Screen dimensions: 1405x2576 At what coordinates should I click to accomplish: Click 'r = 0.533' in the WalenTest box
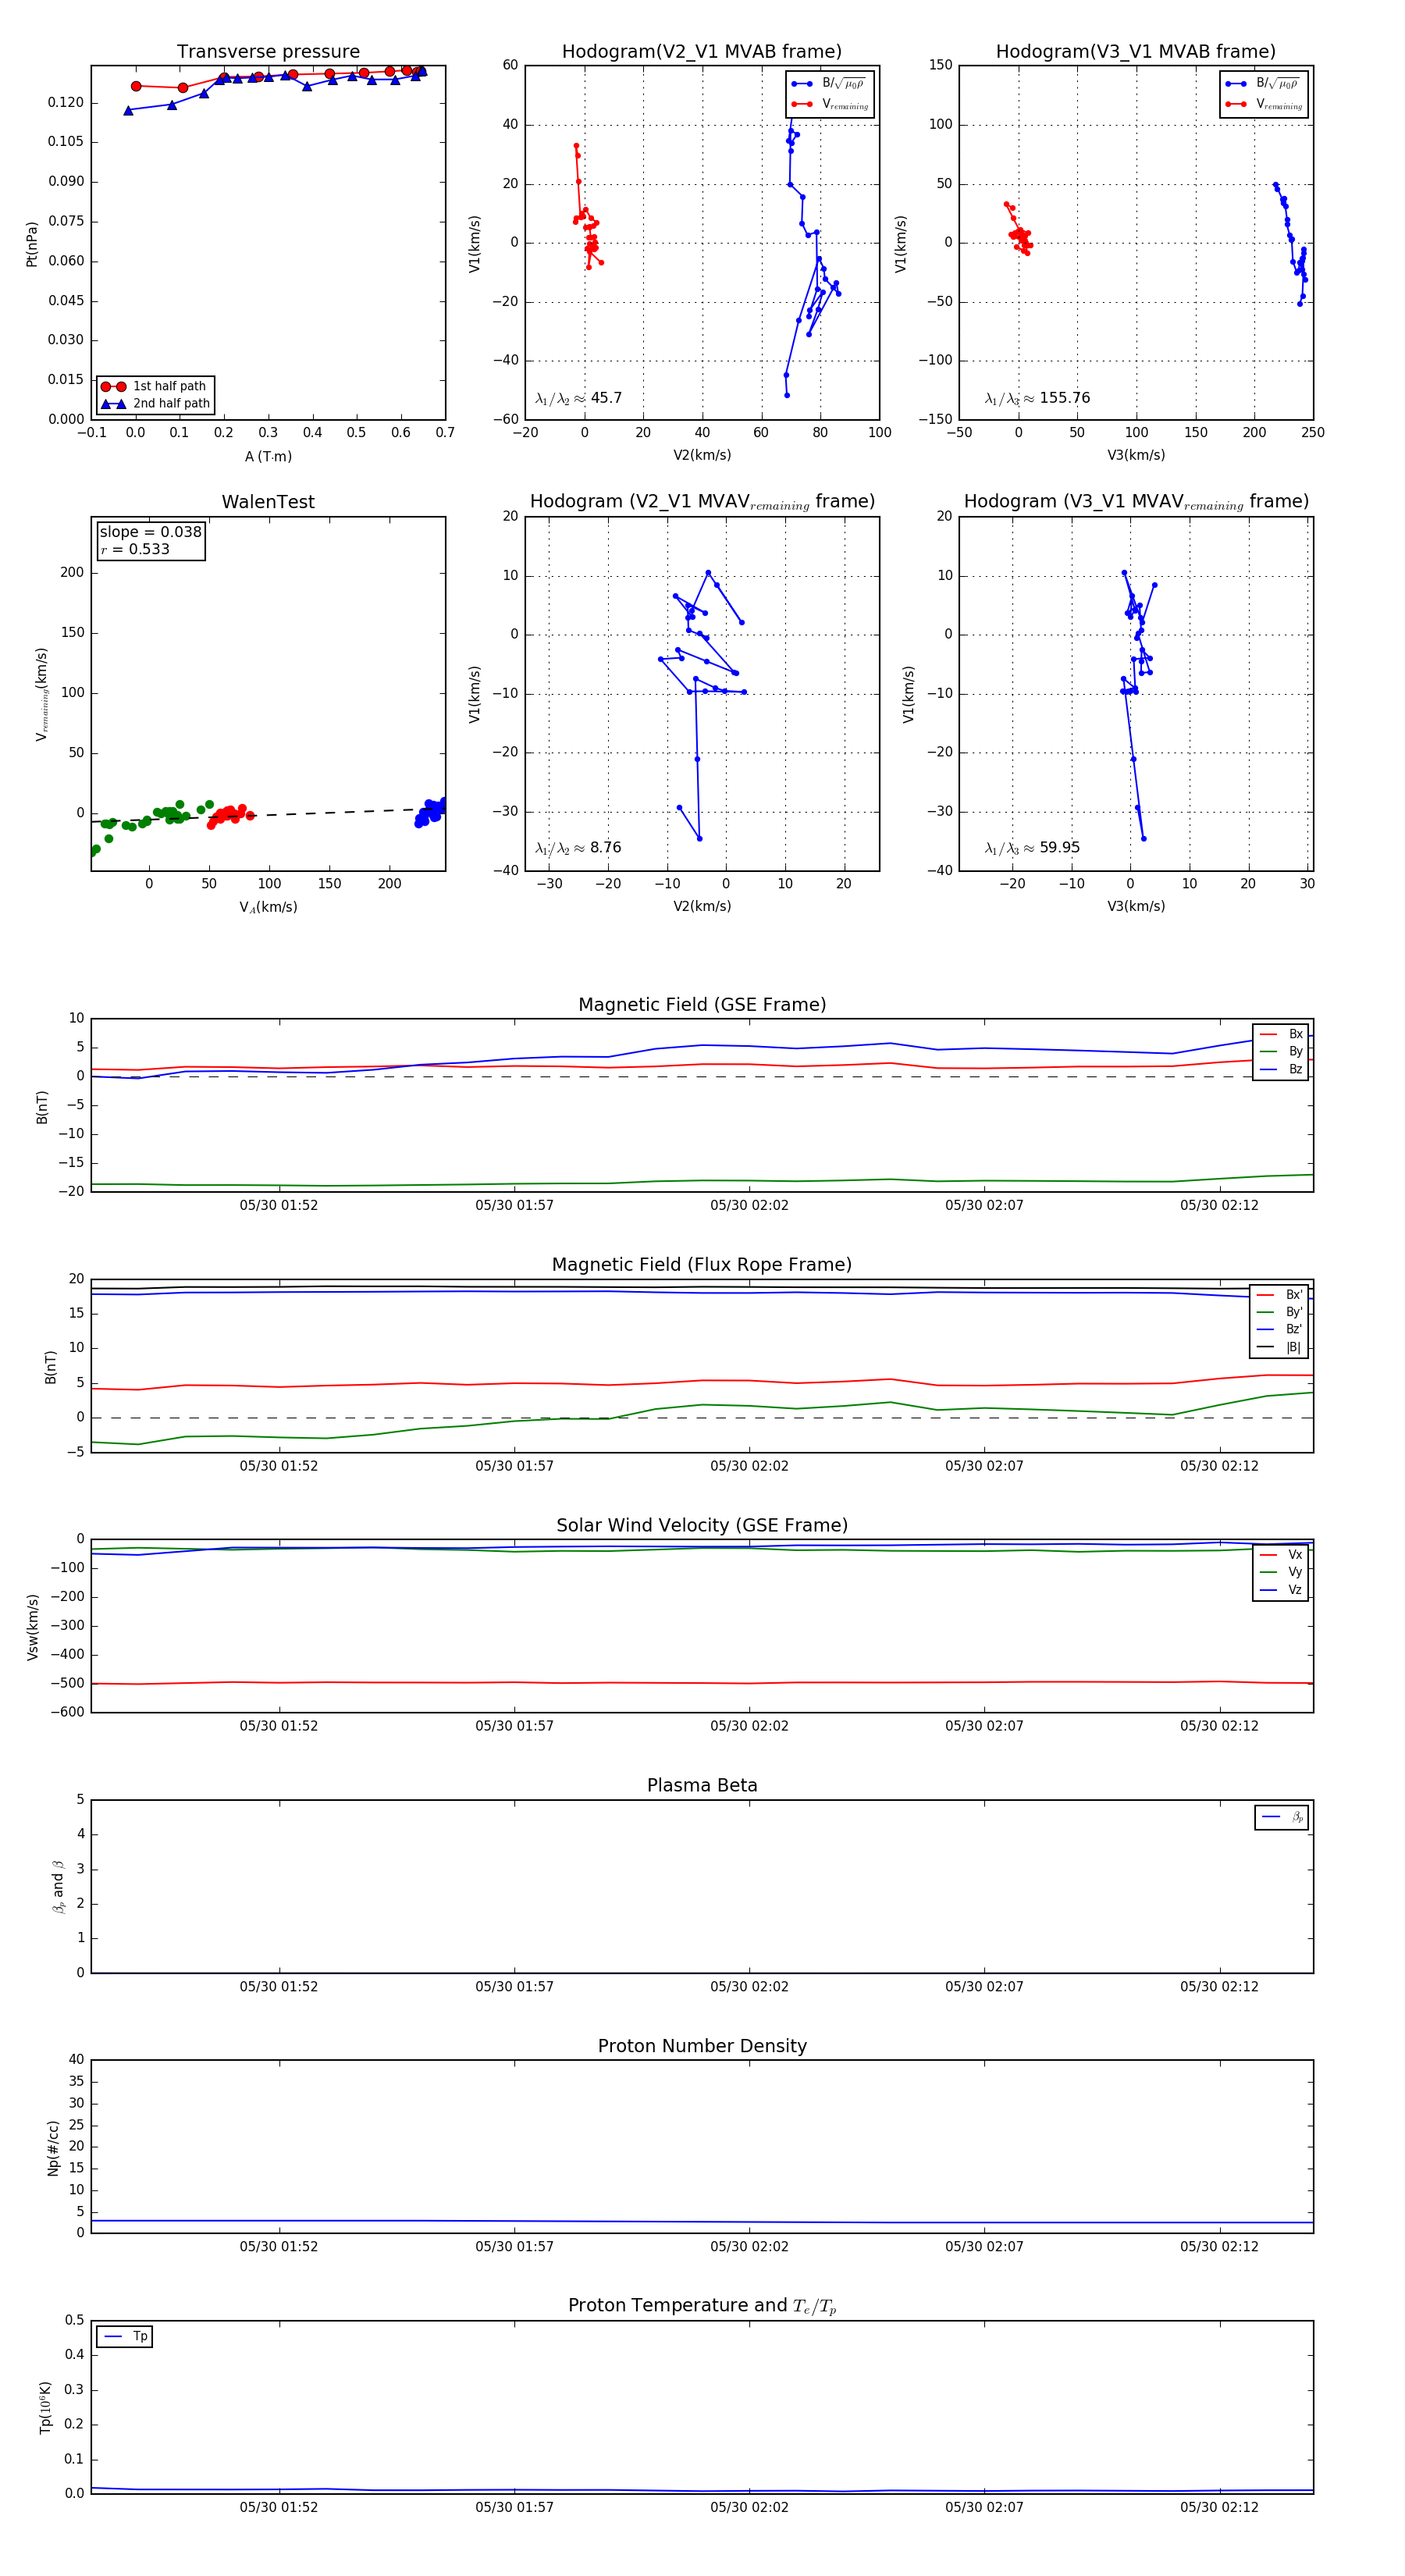click(135, 549)
